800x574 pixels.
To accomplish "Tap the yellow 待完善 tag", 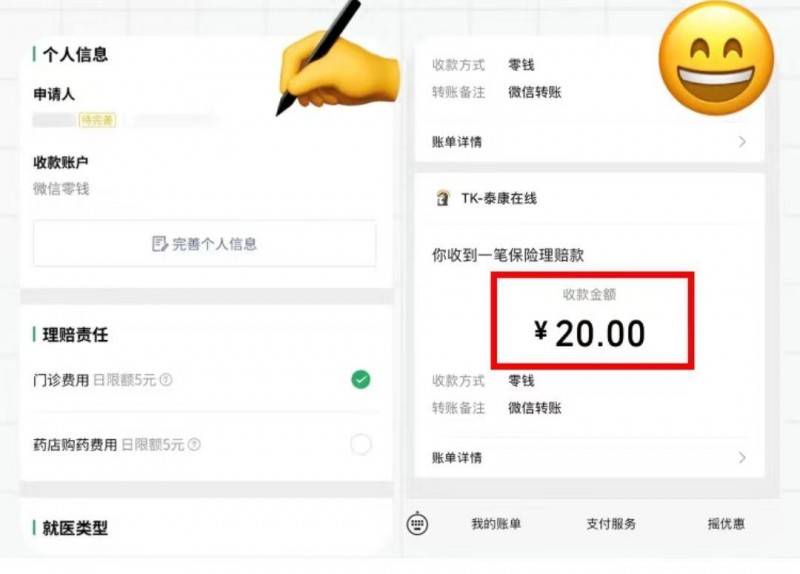I will (97, 121).
